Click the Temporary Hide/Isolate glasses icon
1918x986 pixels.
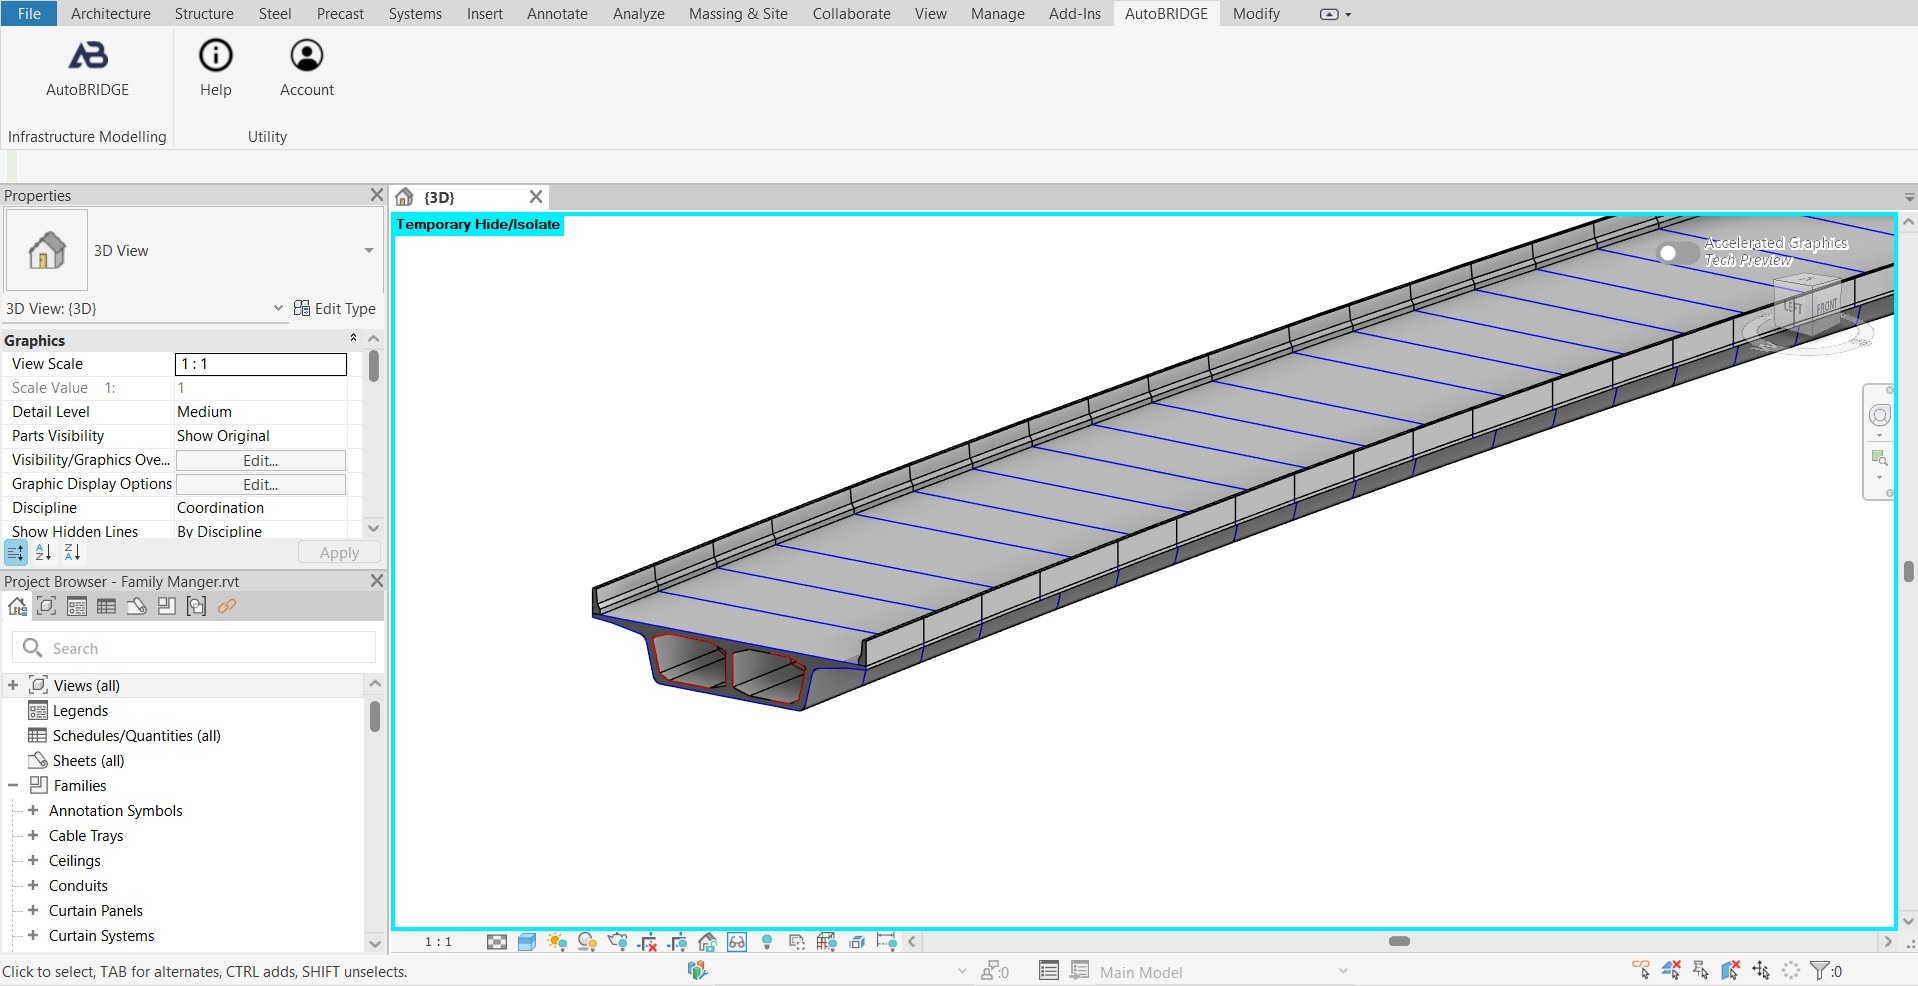(x=737, y=942)
